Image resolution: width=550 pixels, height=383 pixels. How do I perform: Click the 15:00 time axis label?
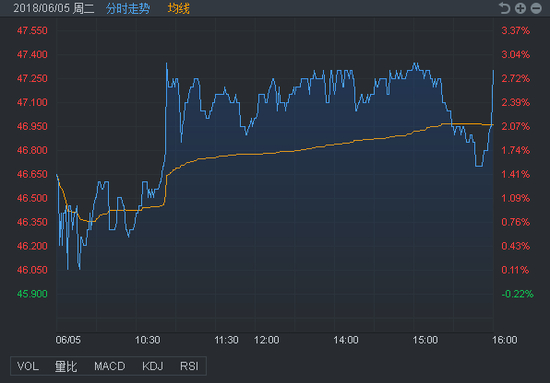pos(425,340)
